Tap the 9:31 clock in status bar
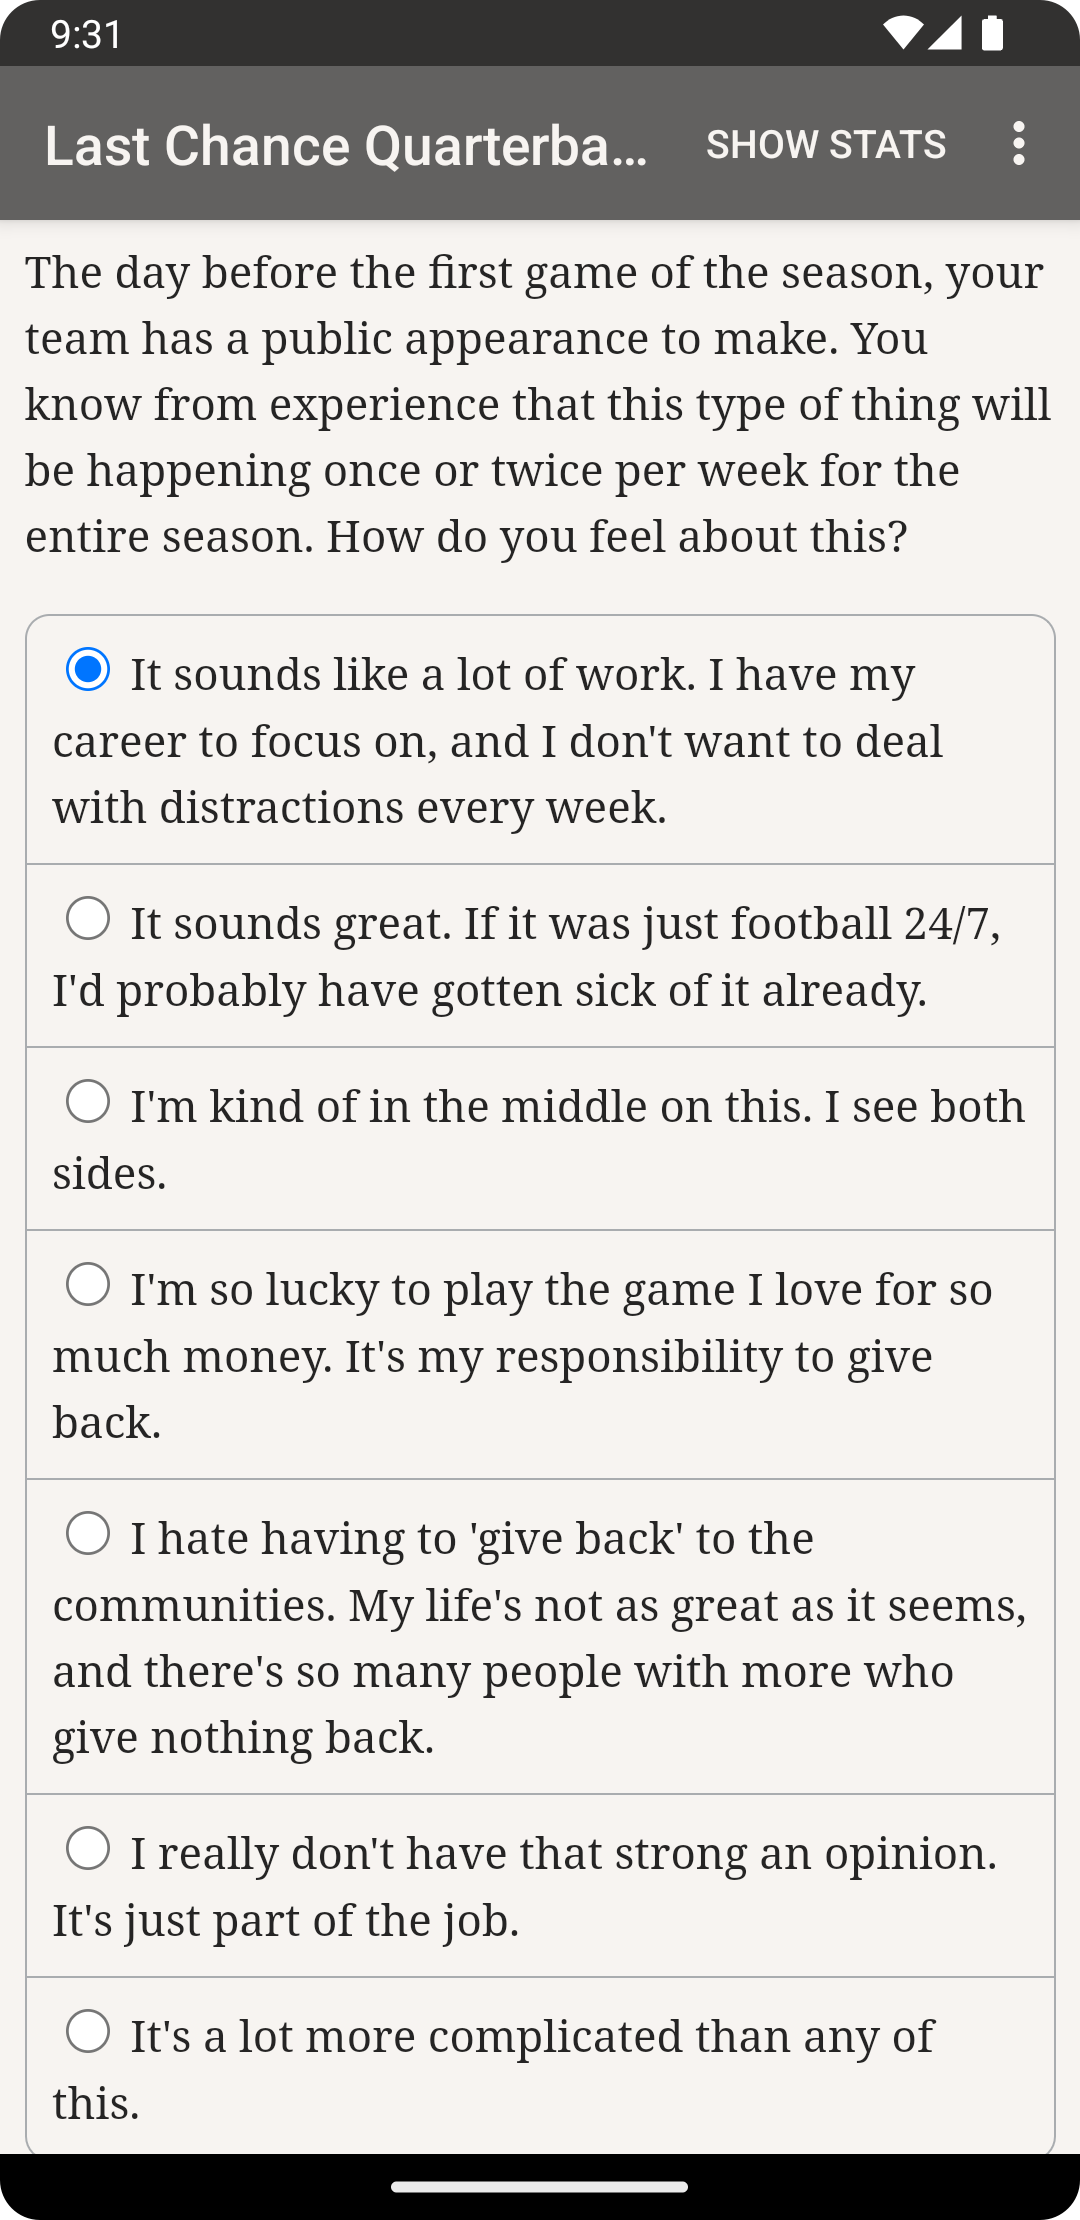1080x2220 pixels. pyautogui.click(x=87, y=35)
